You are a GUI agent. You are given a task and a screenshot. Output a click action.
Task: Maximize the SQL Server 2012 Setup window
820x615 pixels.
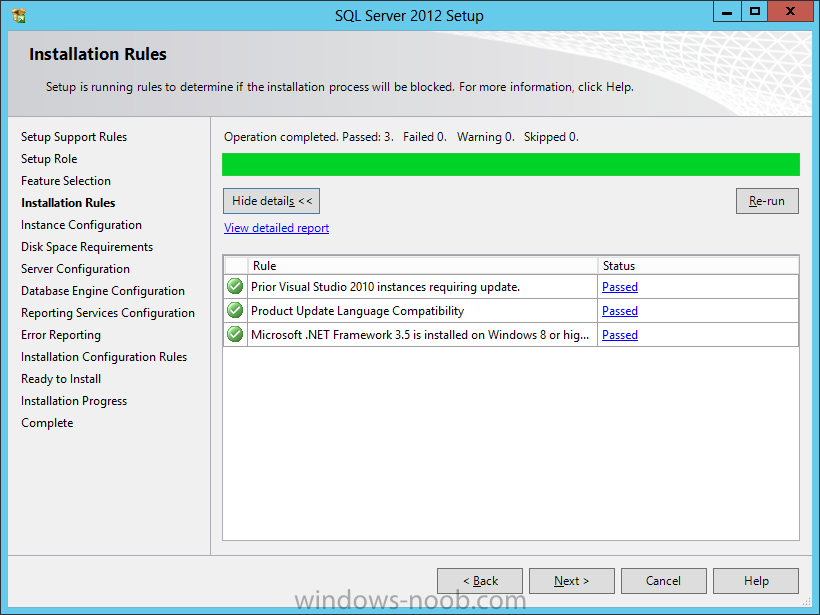pyautogui.click(x=755, y=12)
